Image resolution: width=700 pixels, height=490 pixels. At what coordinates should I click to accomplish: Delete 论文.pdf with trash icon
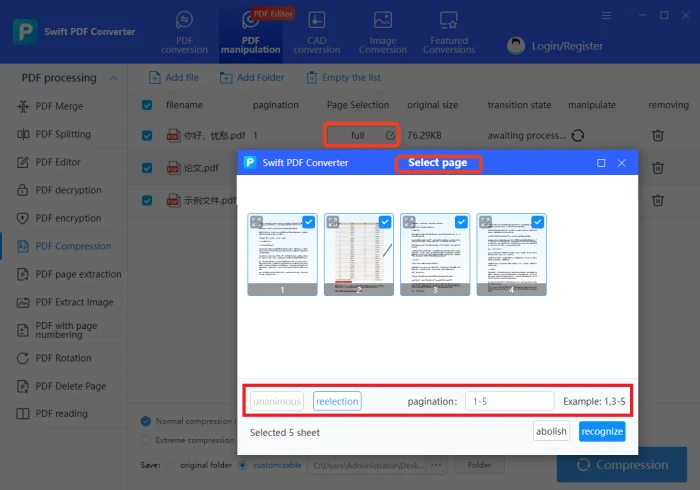(x=658, y=168)
